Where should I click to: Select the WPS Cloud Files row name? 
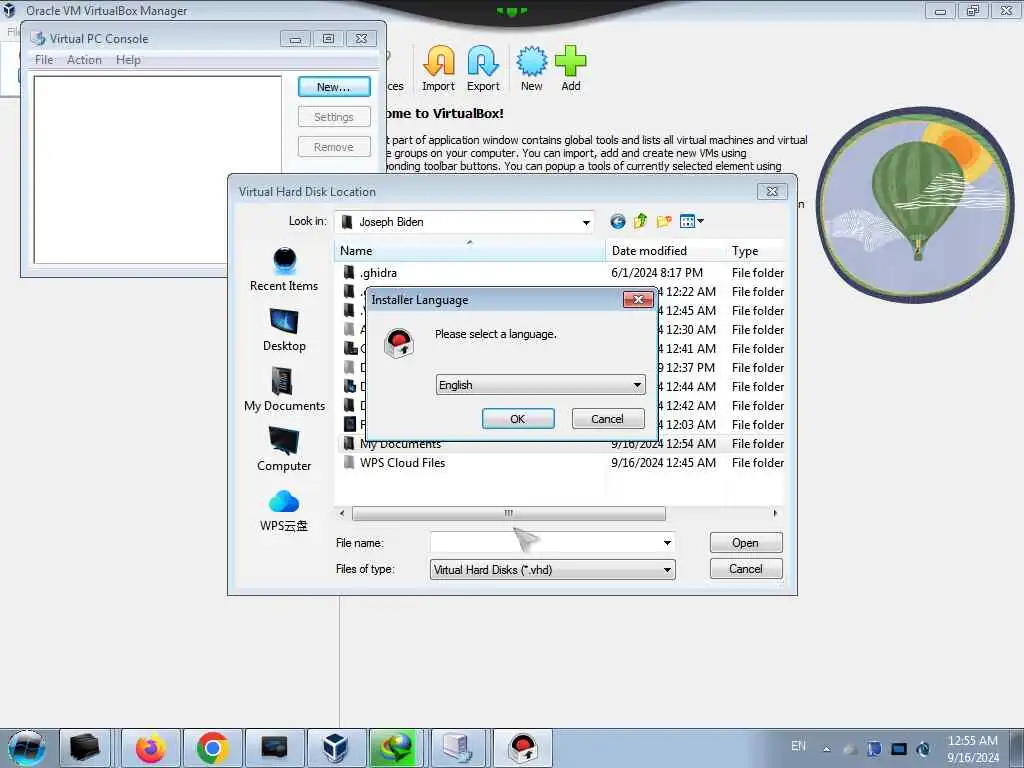(402, 462)
